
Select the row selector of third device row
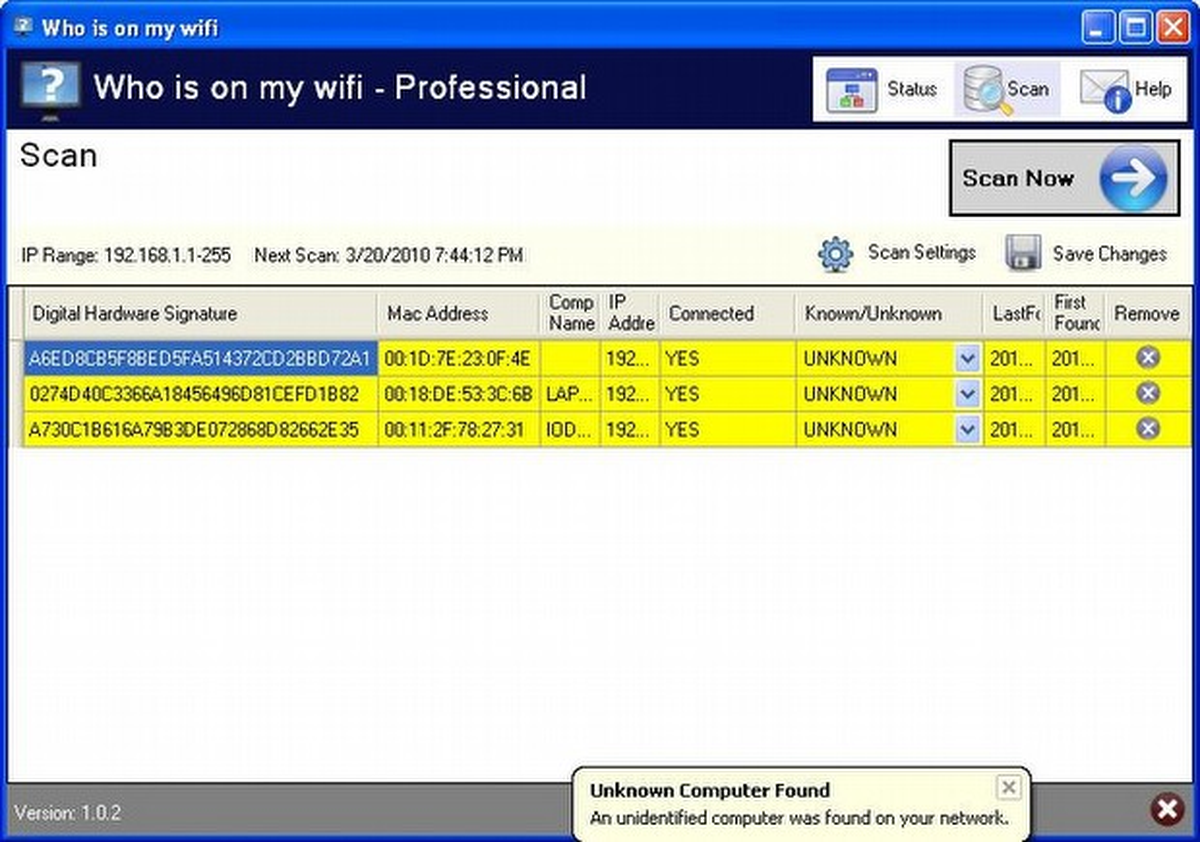(15, 430)
